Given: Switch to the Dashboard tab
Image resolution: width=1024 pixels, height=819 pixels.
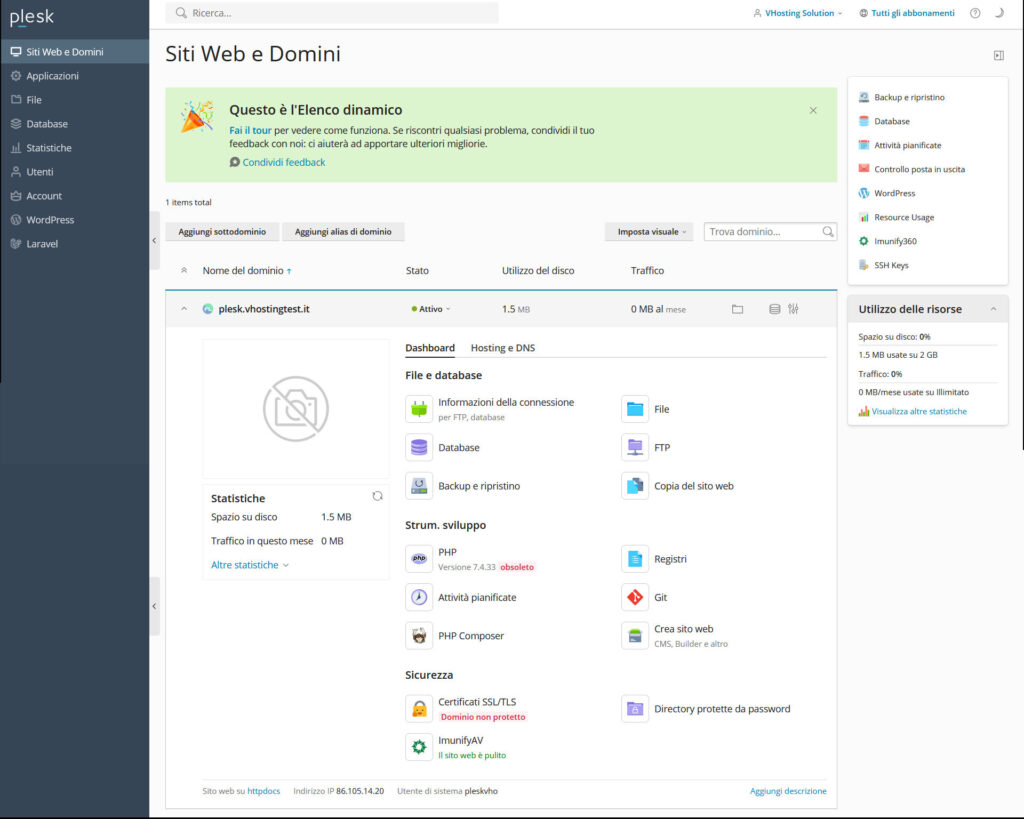Looking at the screenshot, I should click(430, 348).
